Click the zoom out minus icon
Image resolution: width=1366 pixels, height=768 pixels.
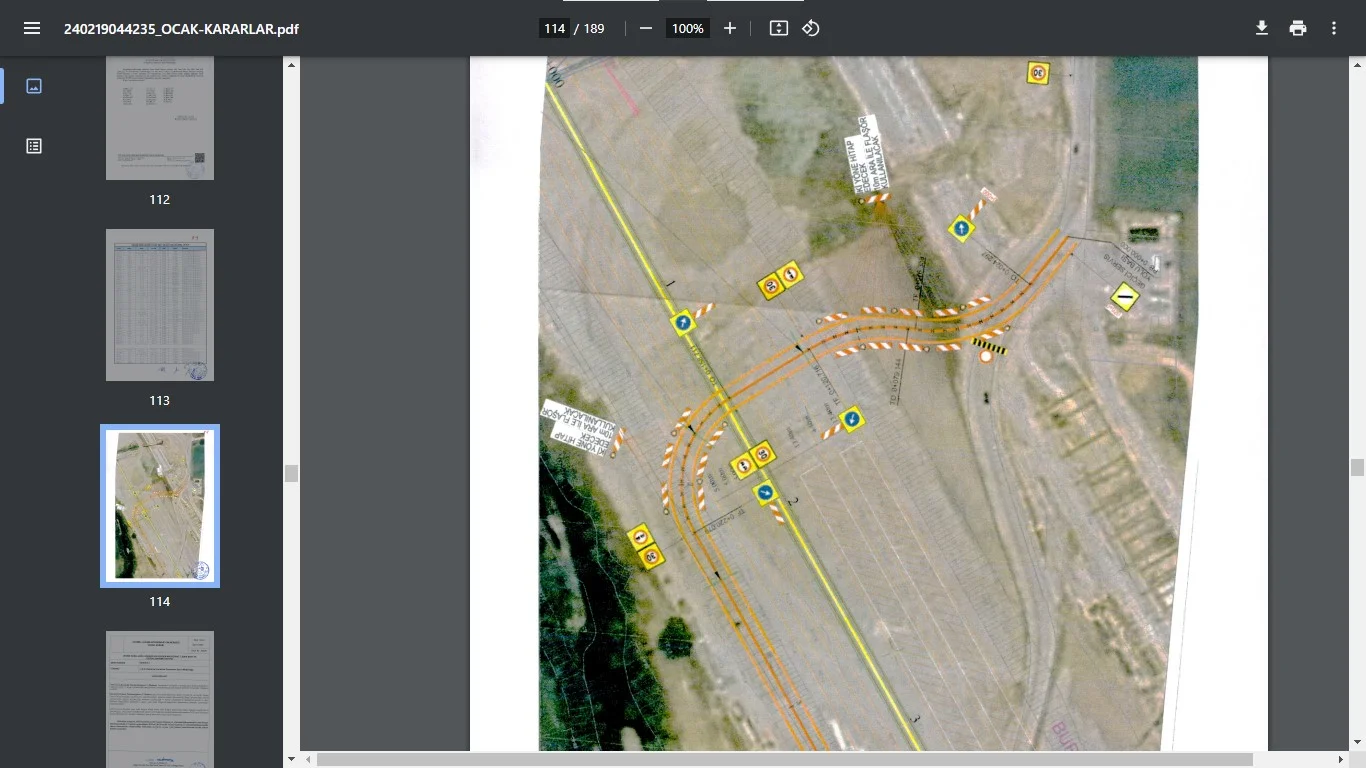(646, 28)
